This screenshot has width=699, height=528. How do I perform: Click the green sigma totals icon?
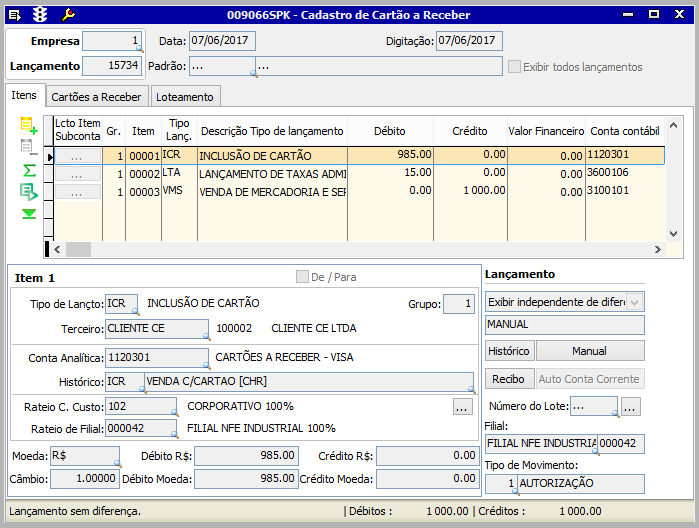point(29,171)
